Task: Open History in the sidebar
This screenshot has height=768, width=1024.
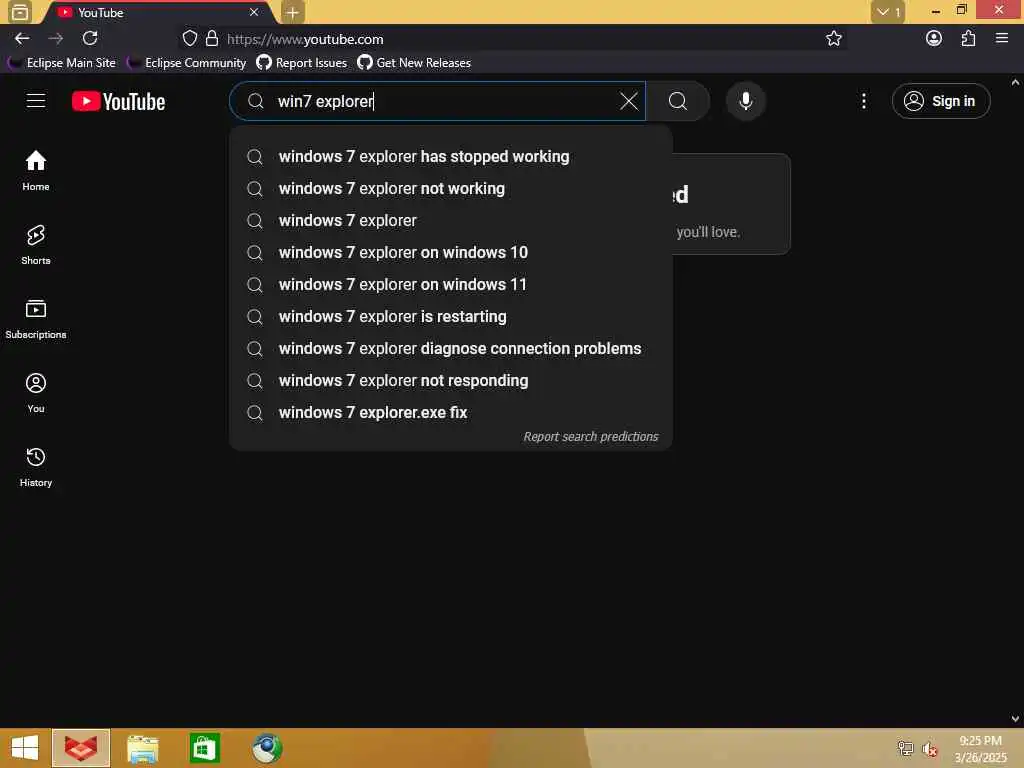Action: tap(36, 466)
